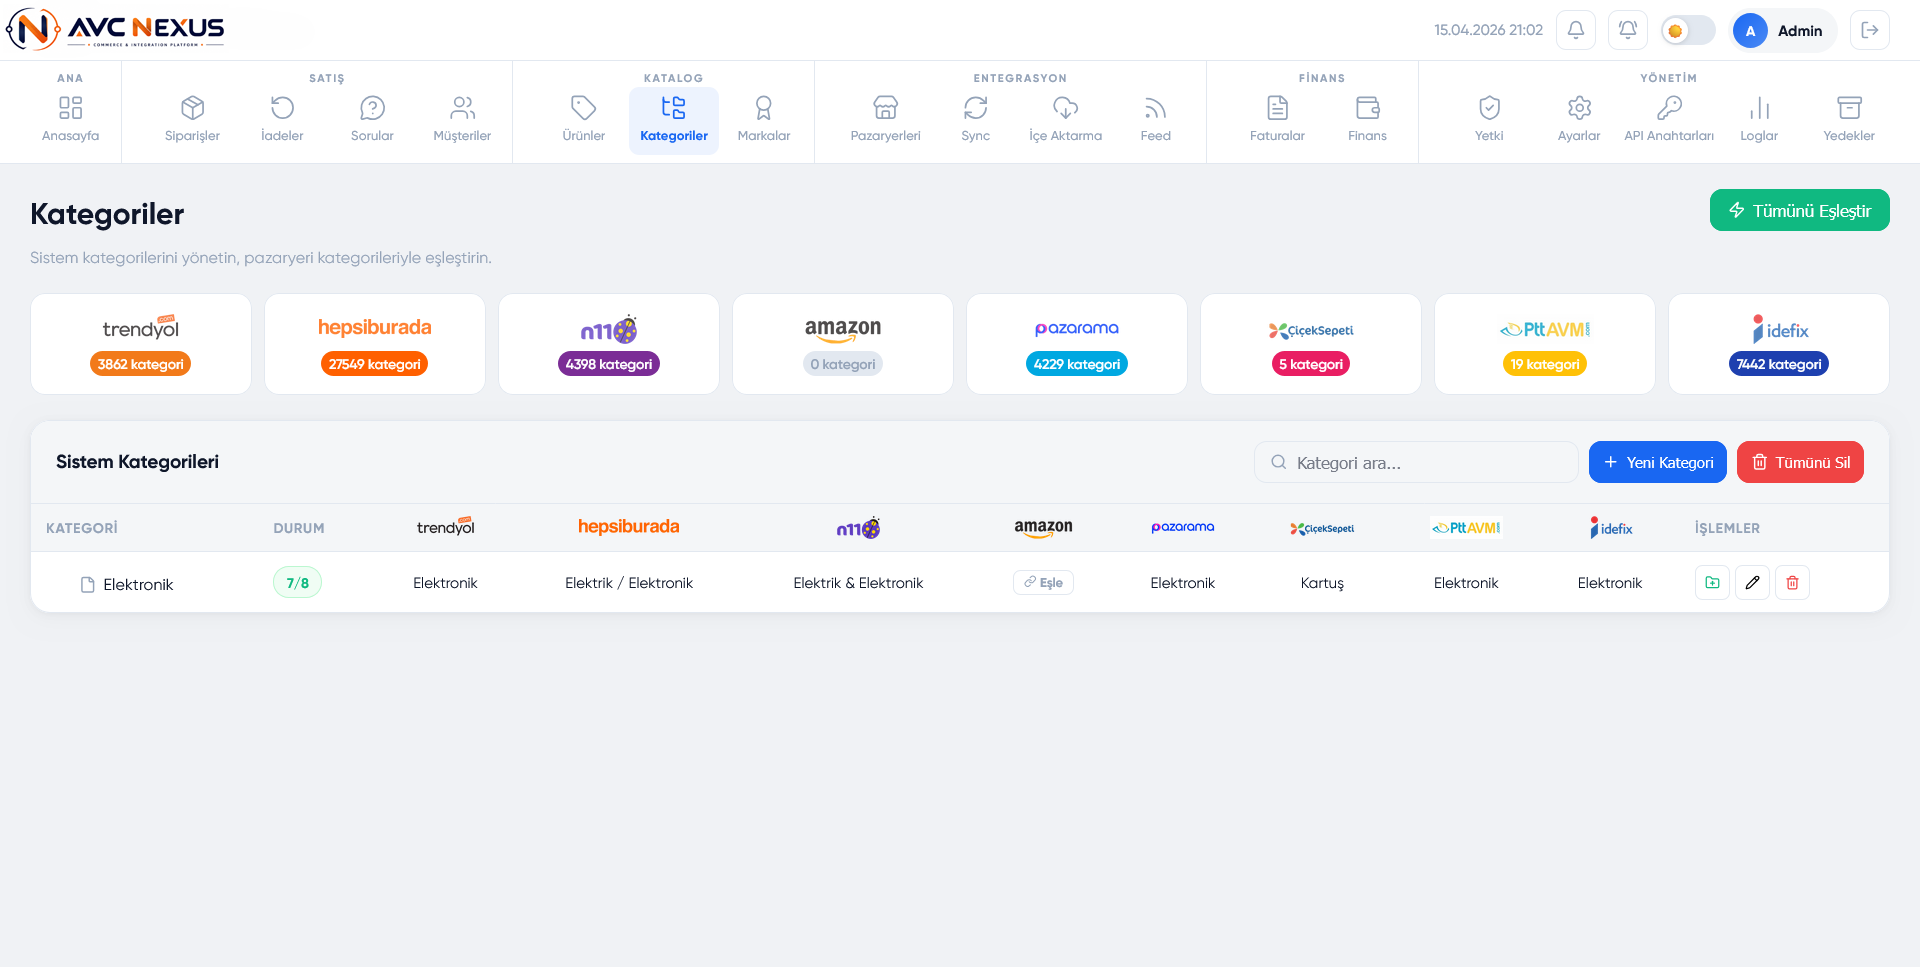This screenshot has height=967, width=1920.
Task: Go to Siparişler orders section
Action: [192, 120]
